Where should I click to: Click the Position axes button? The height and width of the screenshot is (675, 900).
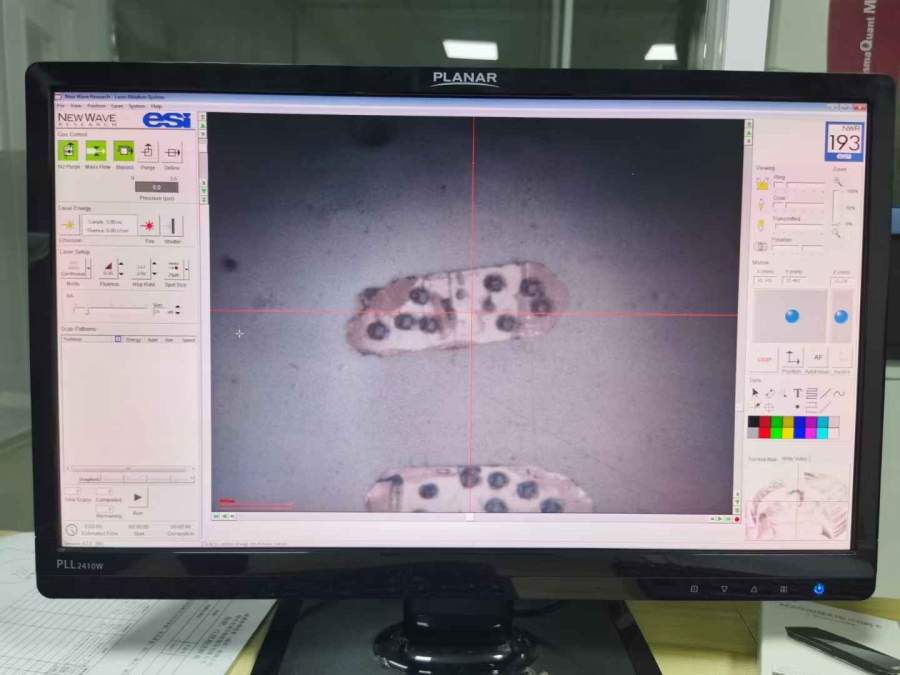[x=792, y=358]
